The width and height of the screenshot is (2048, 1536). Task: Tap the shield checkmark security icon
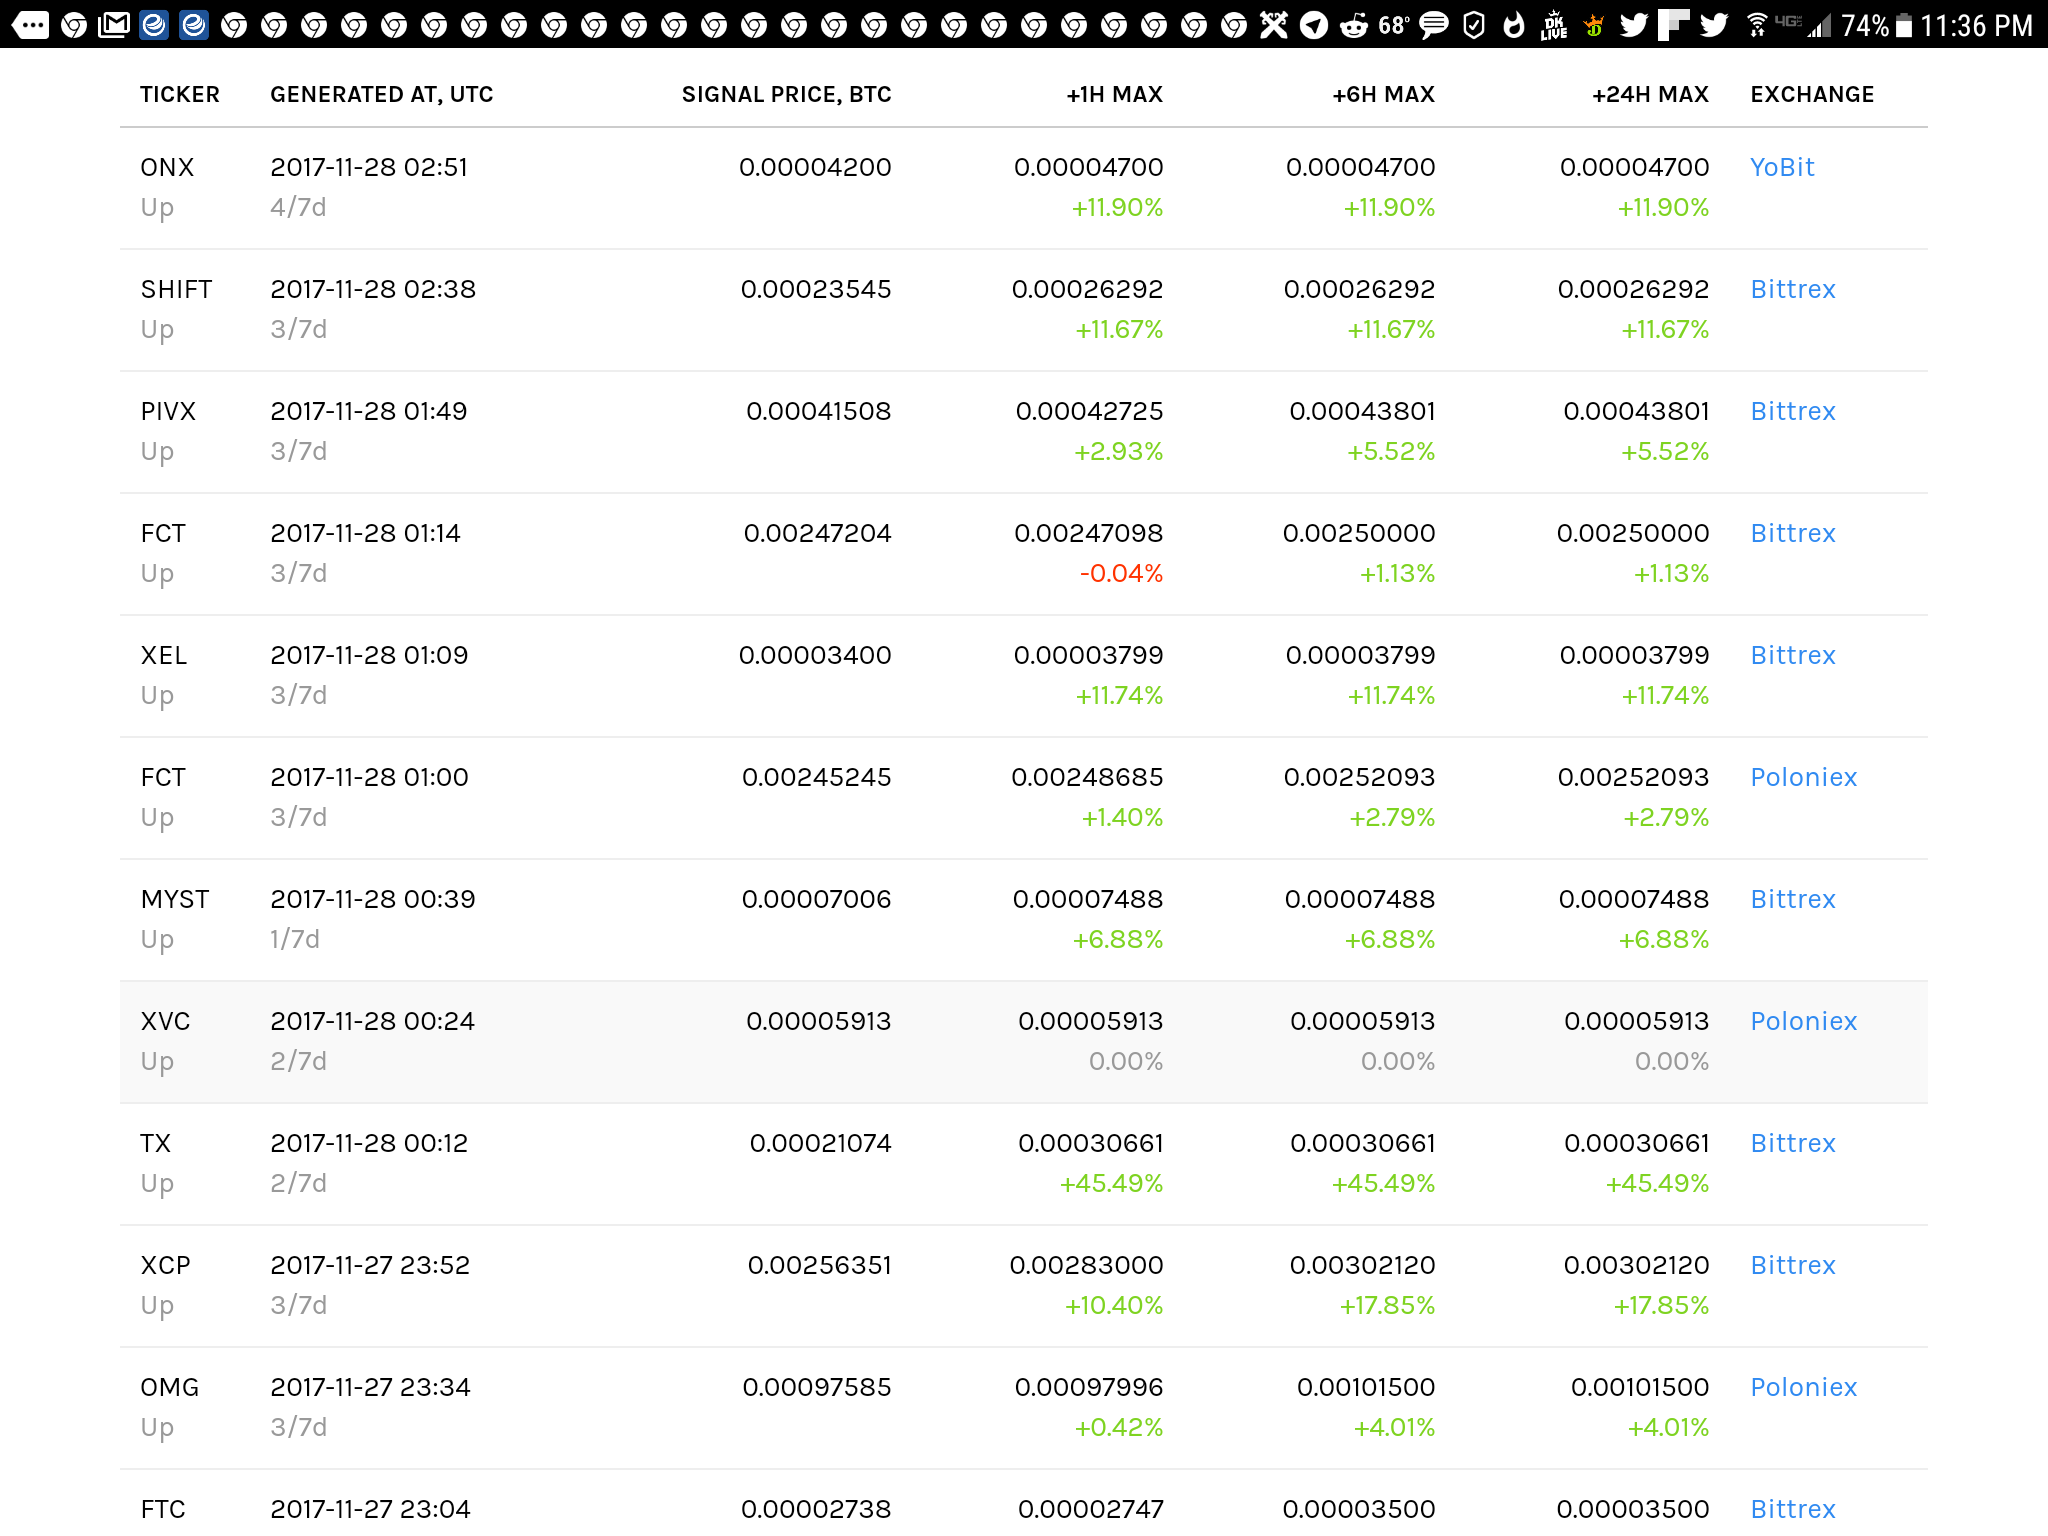1474,24
